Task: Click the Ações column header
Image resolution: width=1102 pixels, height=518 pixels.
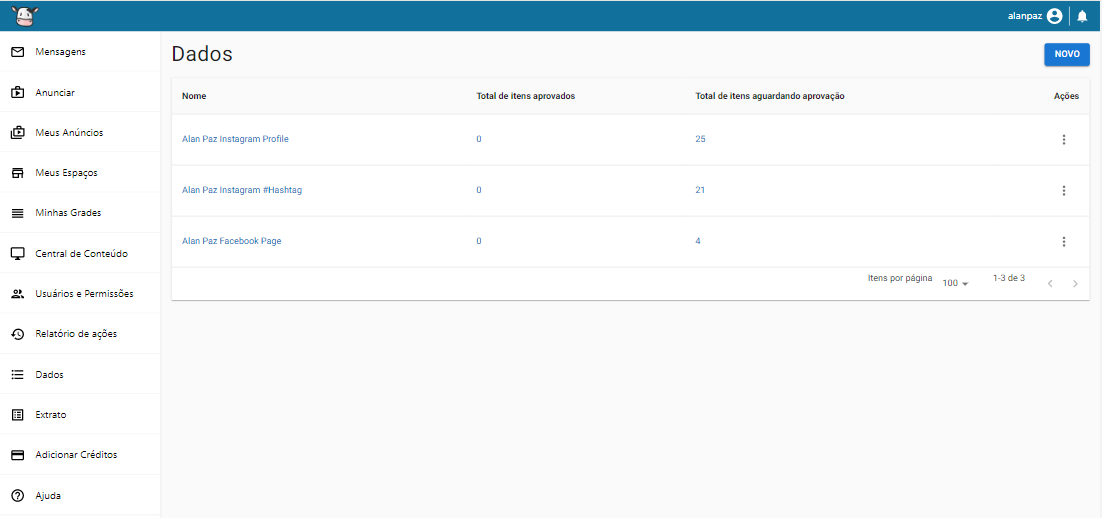Action: [1066, 96]
